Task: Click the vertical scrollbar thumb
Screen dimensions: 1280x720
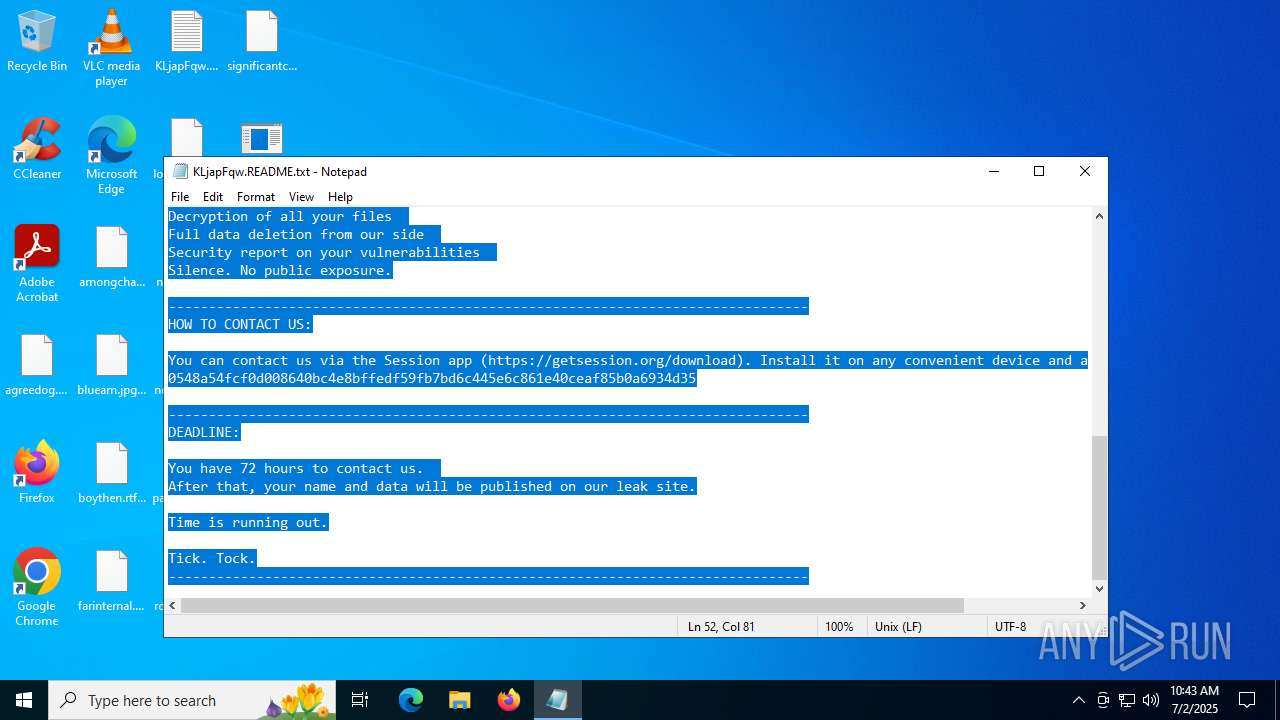Action: pyautogui.click(x=1099, y=507)
